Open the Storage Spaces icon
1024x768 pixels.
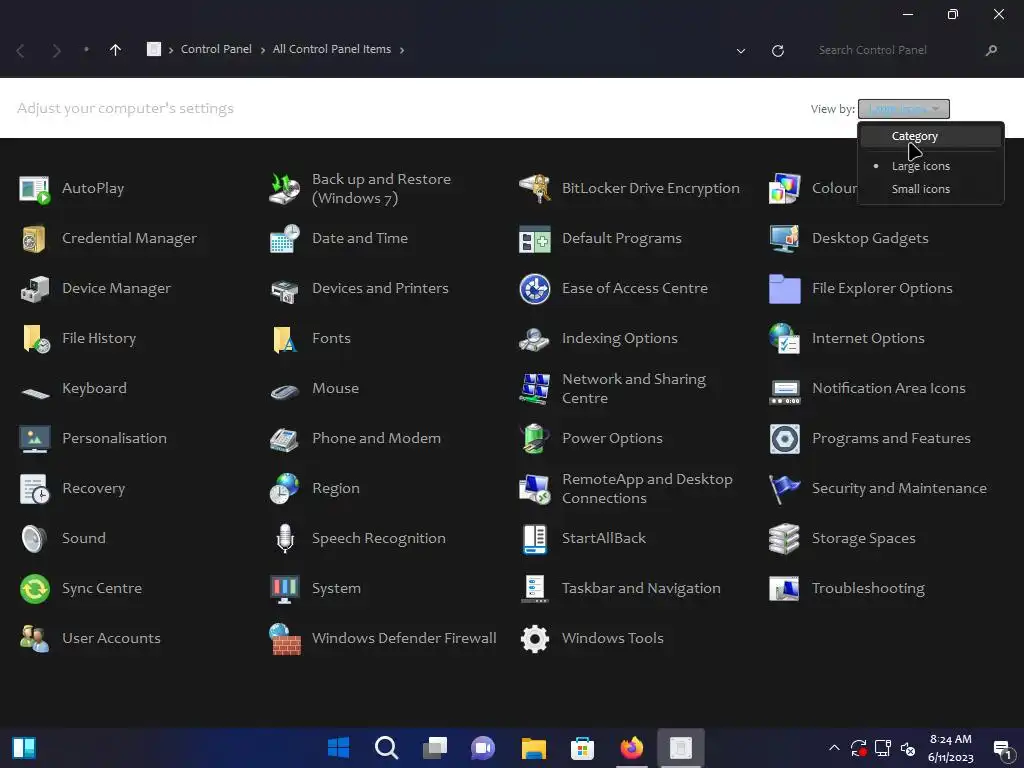pos(784,539)
